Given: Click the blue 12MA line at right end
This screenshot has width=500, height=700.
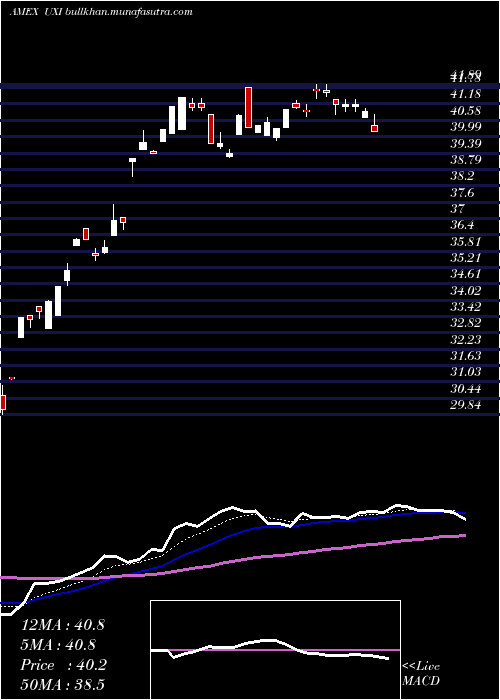Looking at the screenshot, I should point(462,513).
